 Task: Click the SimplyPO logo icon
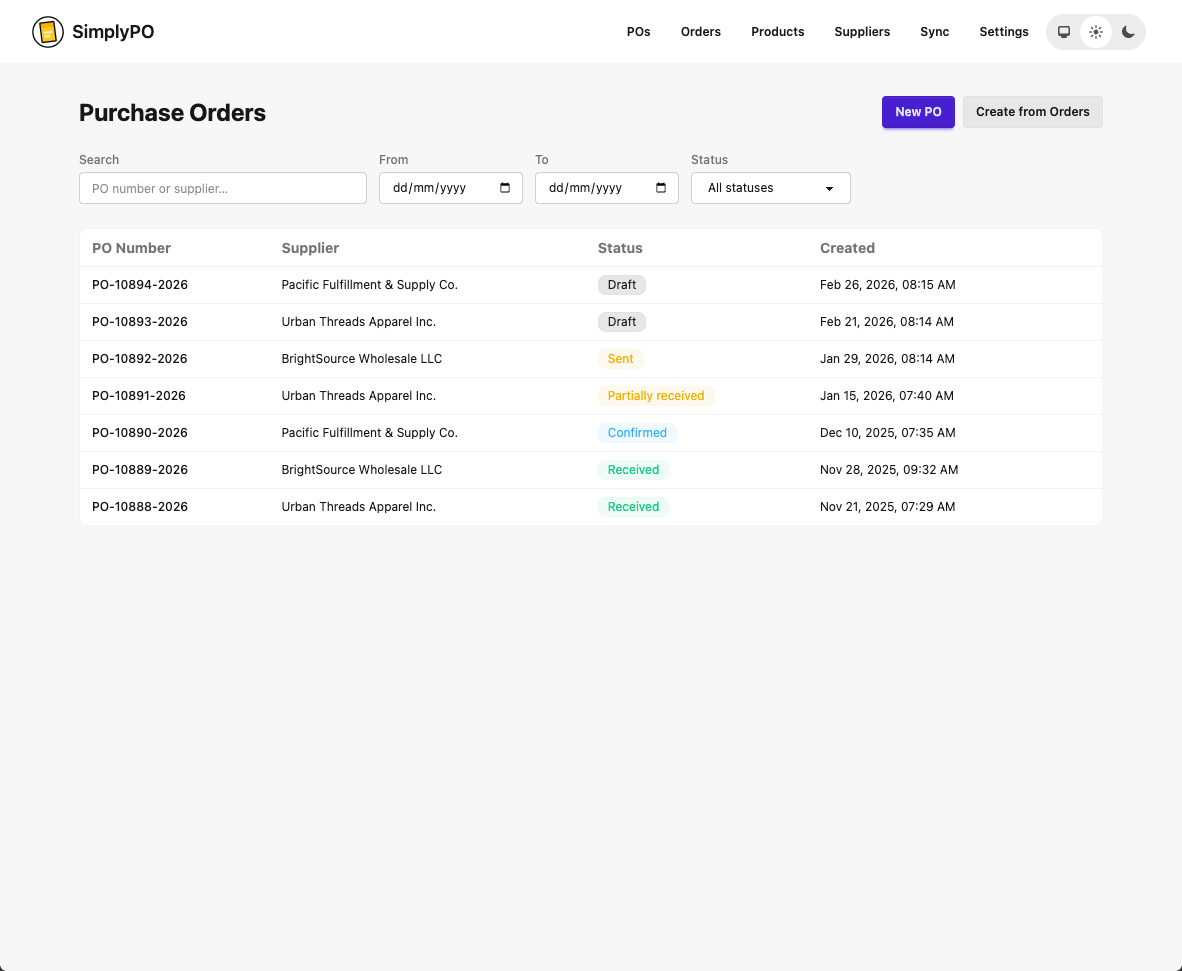click(x=47, y=31)
